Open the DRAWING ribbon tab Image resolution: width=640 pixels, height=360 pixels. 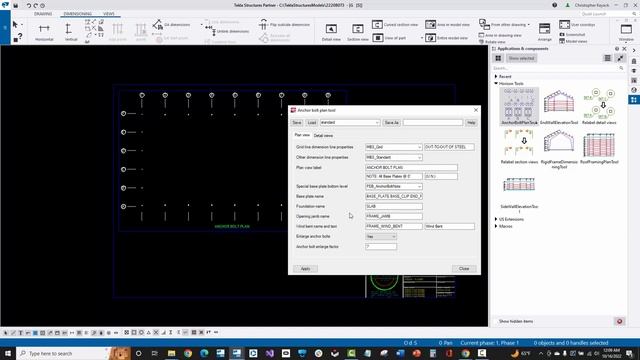coord(43,14)
